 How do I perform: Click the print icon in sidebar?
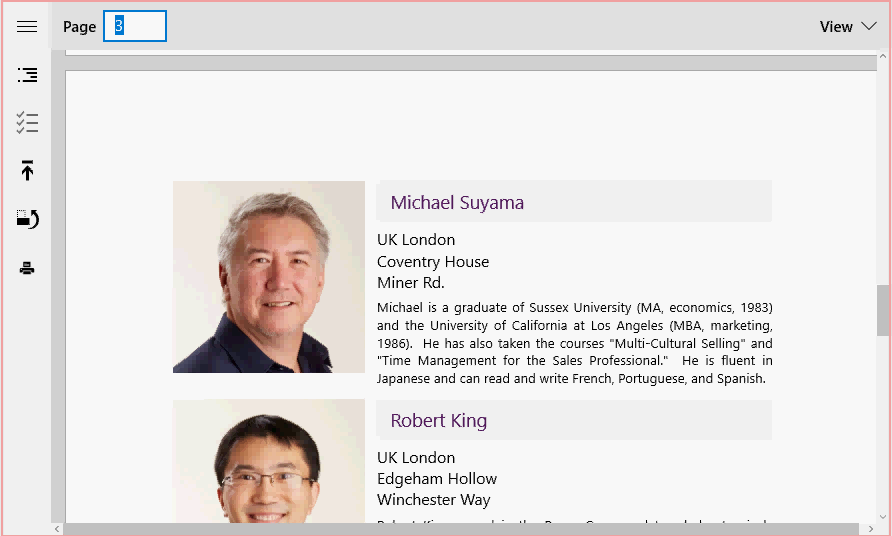point(27,268)
